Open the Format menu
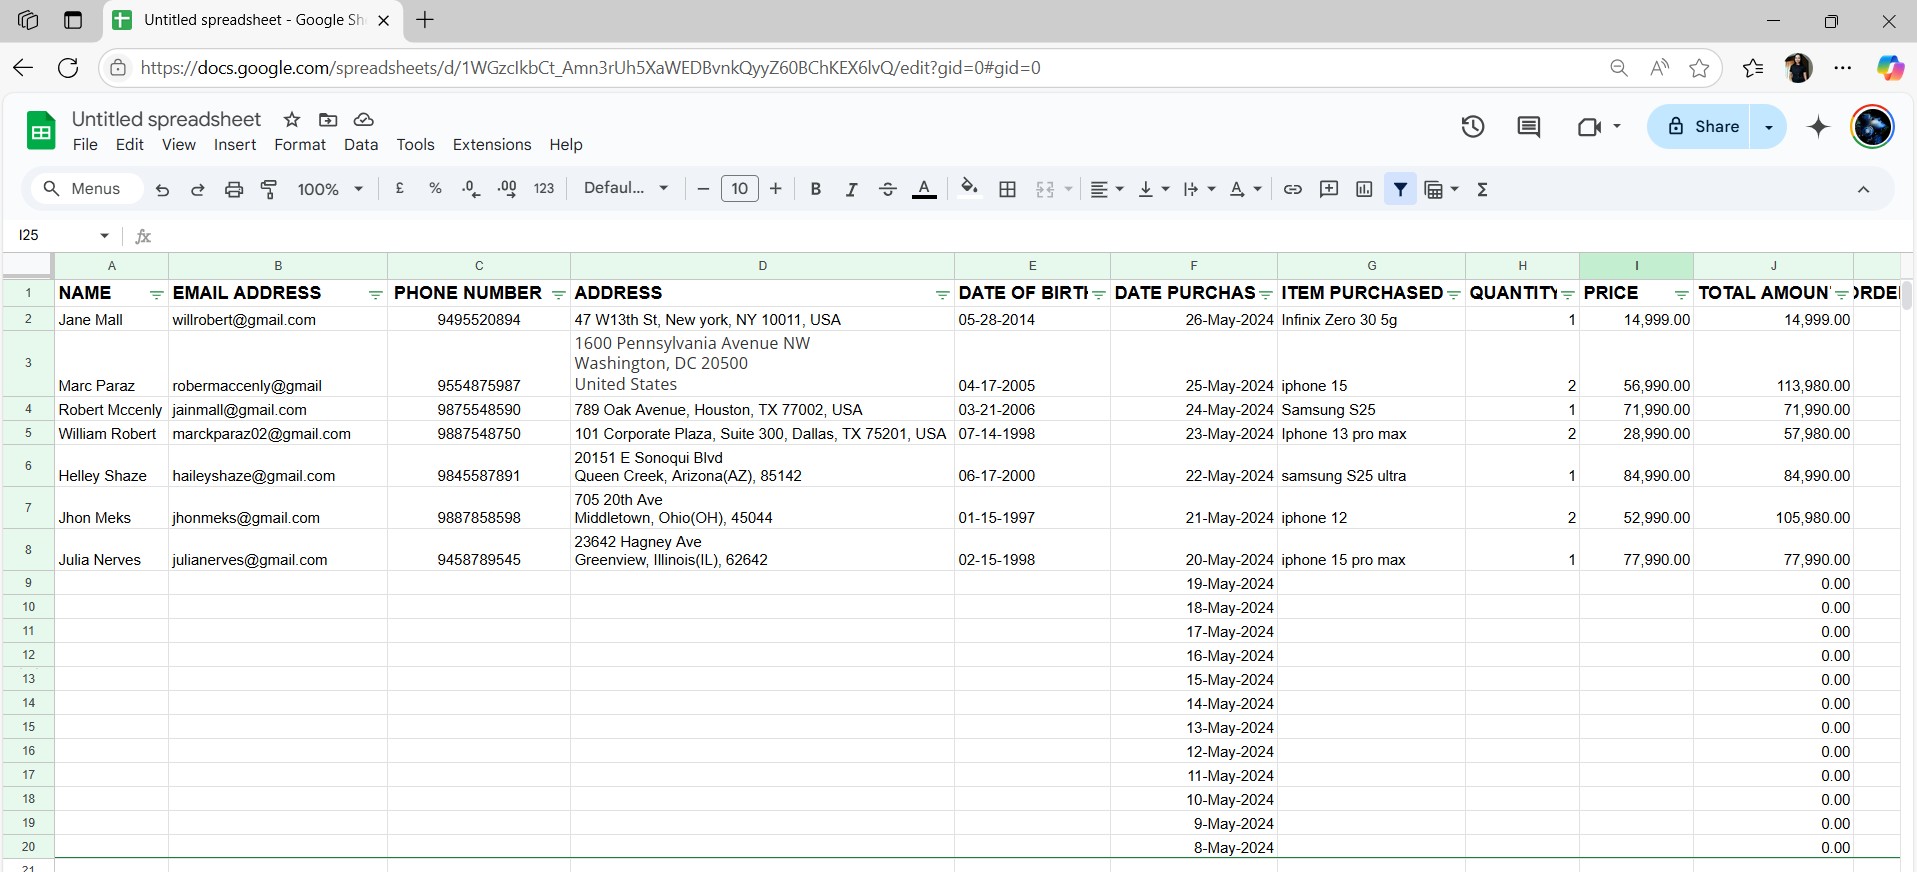The image size is (1917, 872). point(300,145)
